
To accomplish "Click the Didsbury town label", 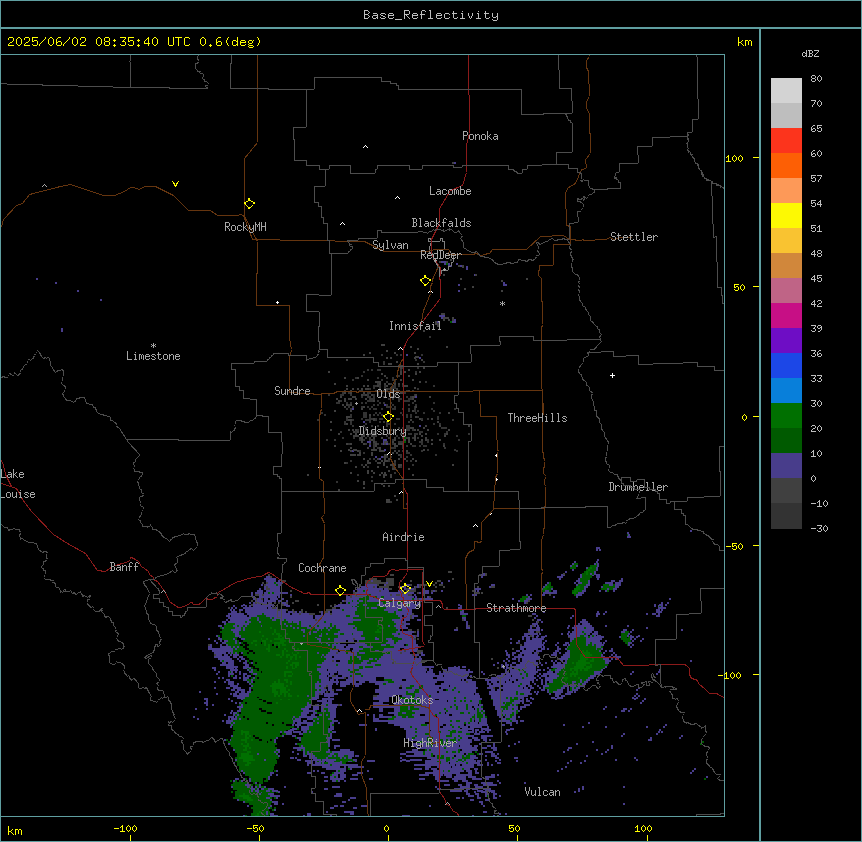I will [383, 431].
